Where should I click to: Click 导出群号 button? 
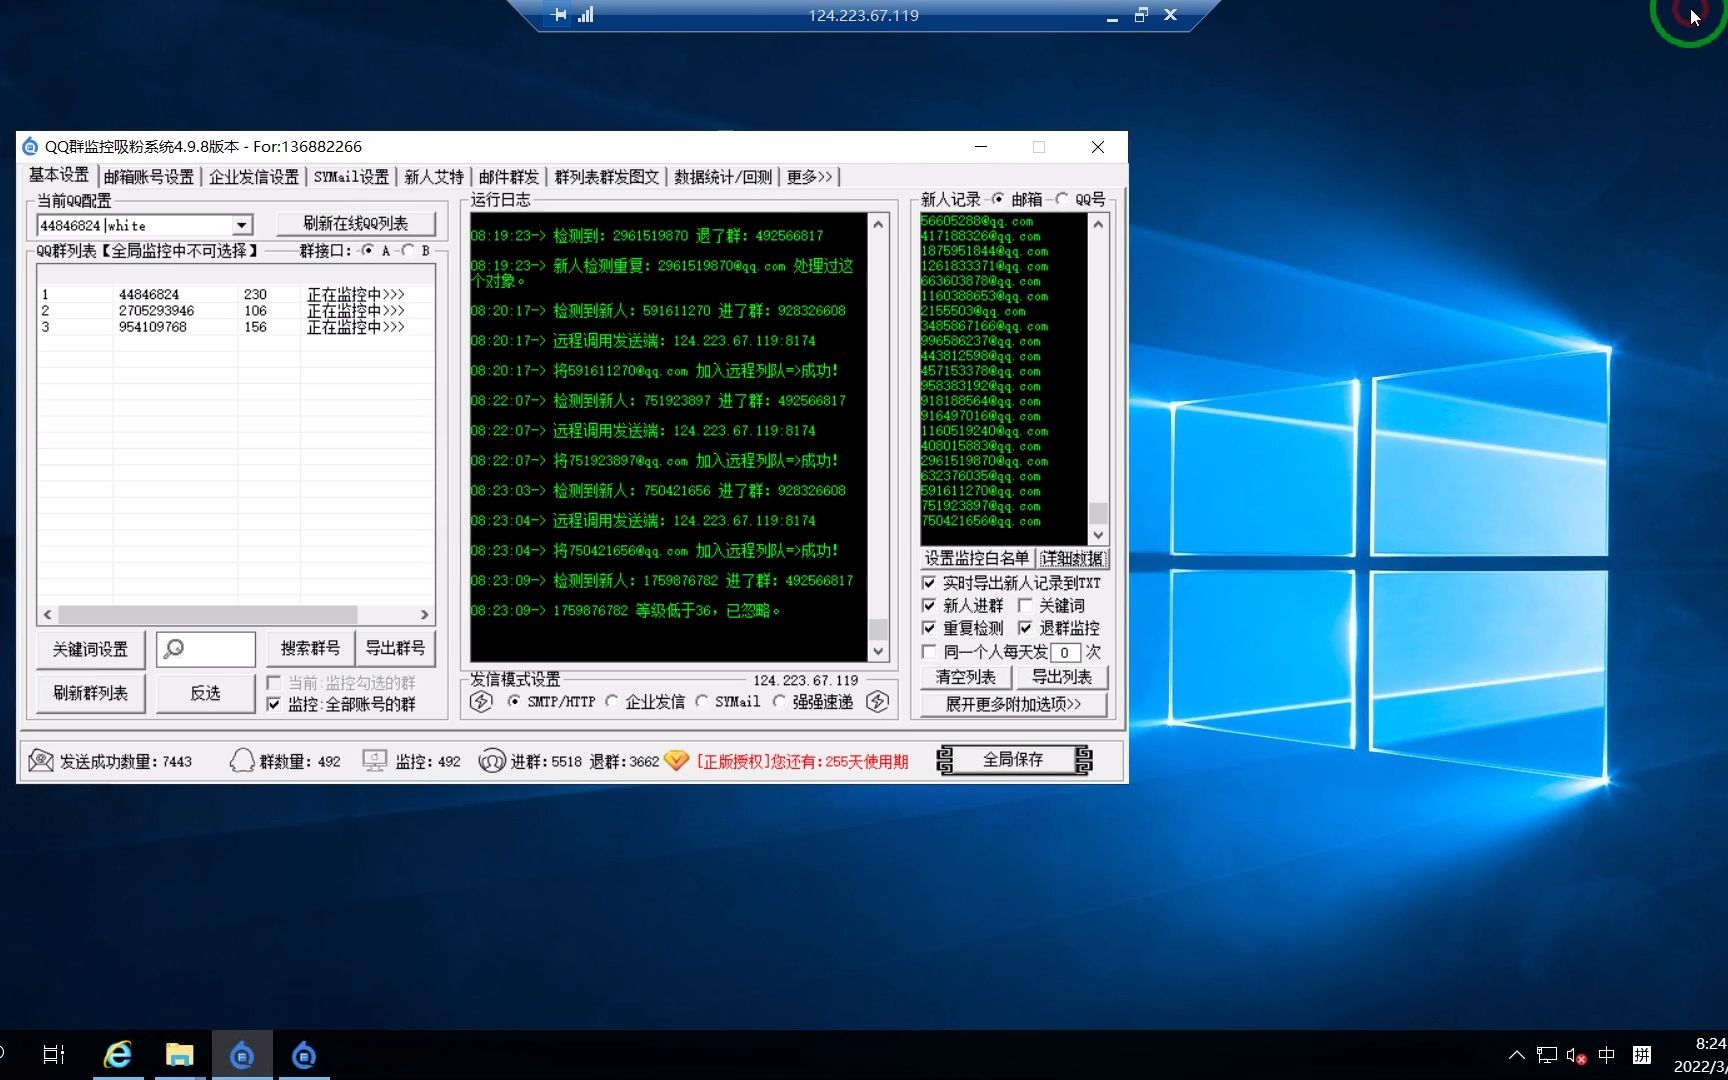click(395, 648)
